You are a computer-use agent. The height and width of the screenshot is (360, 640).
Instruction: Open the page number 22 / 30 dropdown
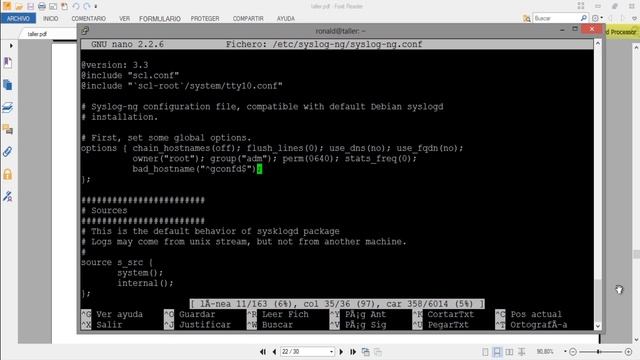point(331,351)
